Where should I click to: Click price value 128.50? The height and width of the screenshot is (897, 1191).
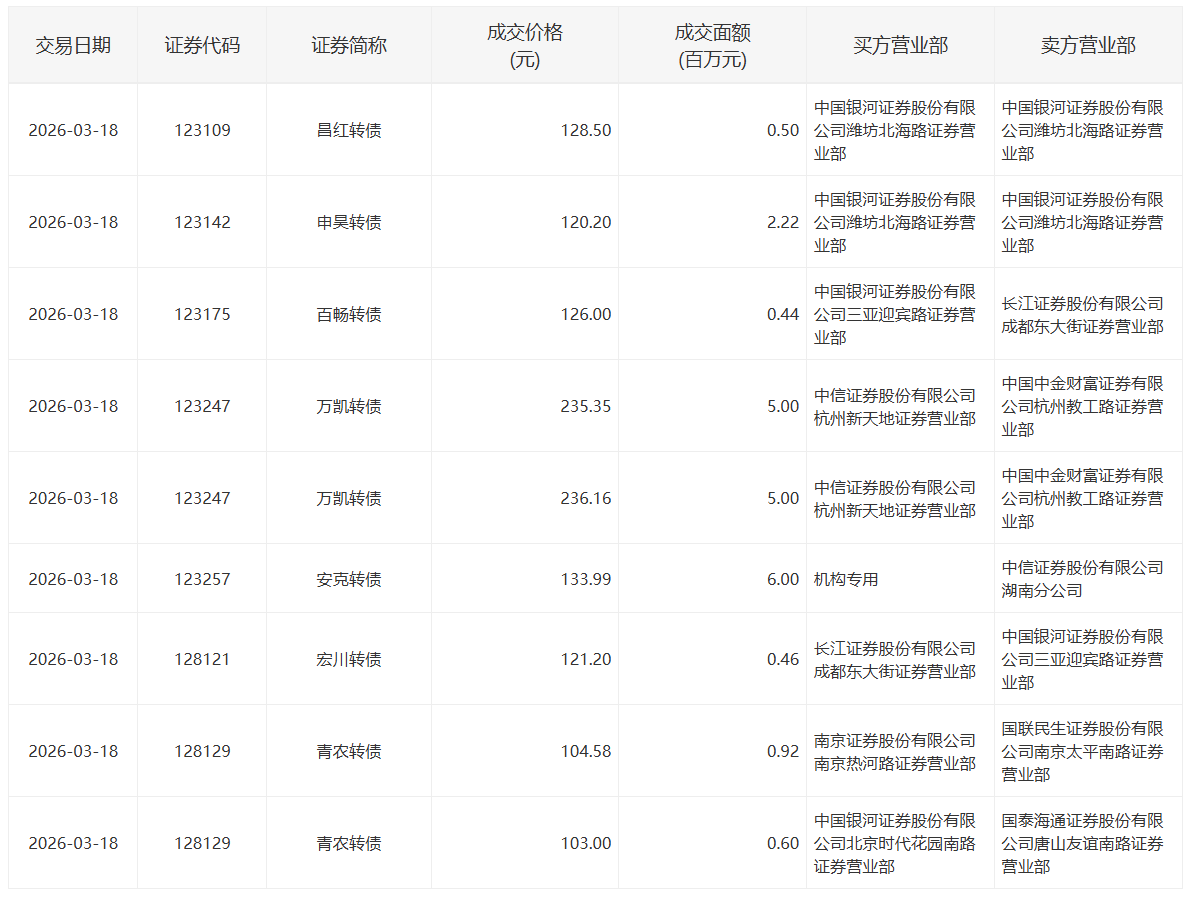(586, 130)
